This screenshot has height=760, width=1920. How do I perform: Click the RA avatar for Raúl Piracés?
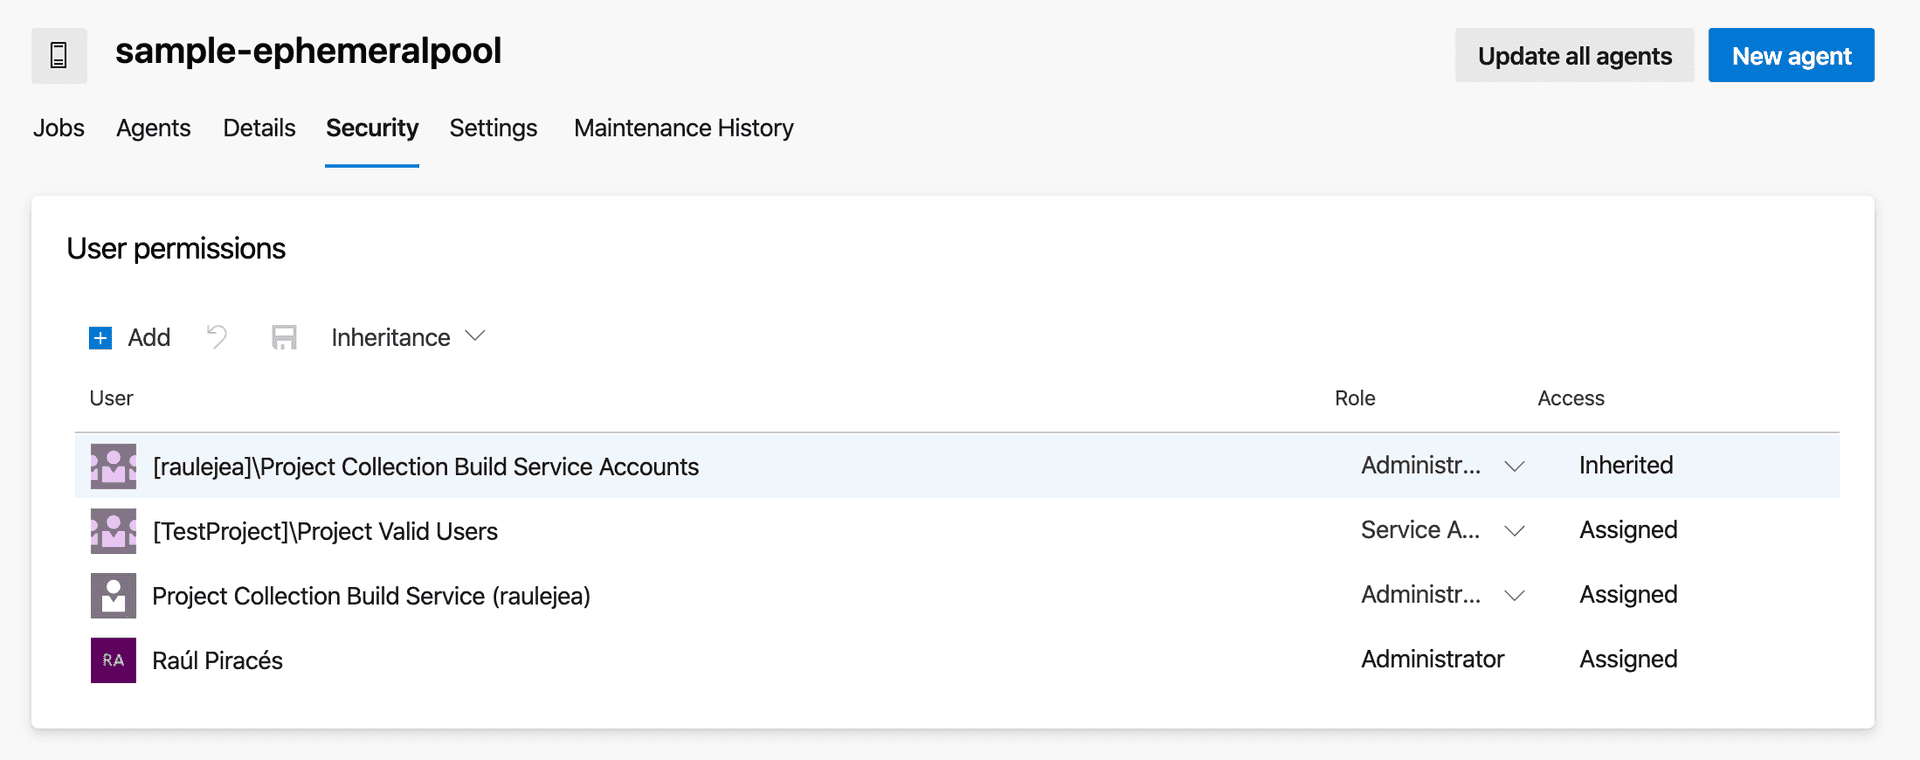[x=112, y=660]
